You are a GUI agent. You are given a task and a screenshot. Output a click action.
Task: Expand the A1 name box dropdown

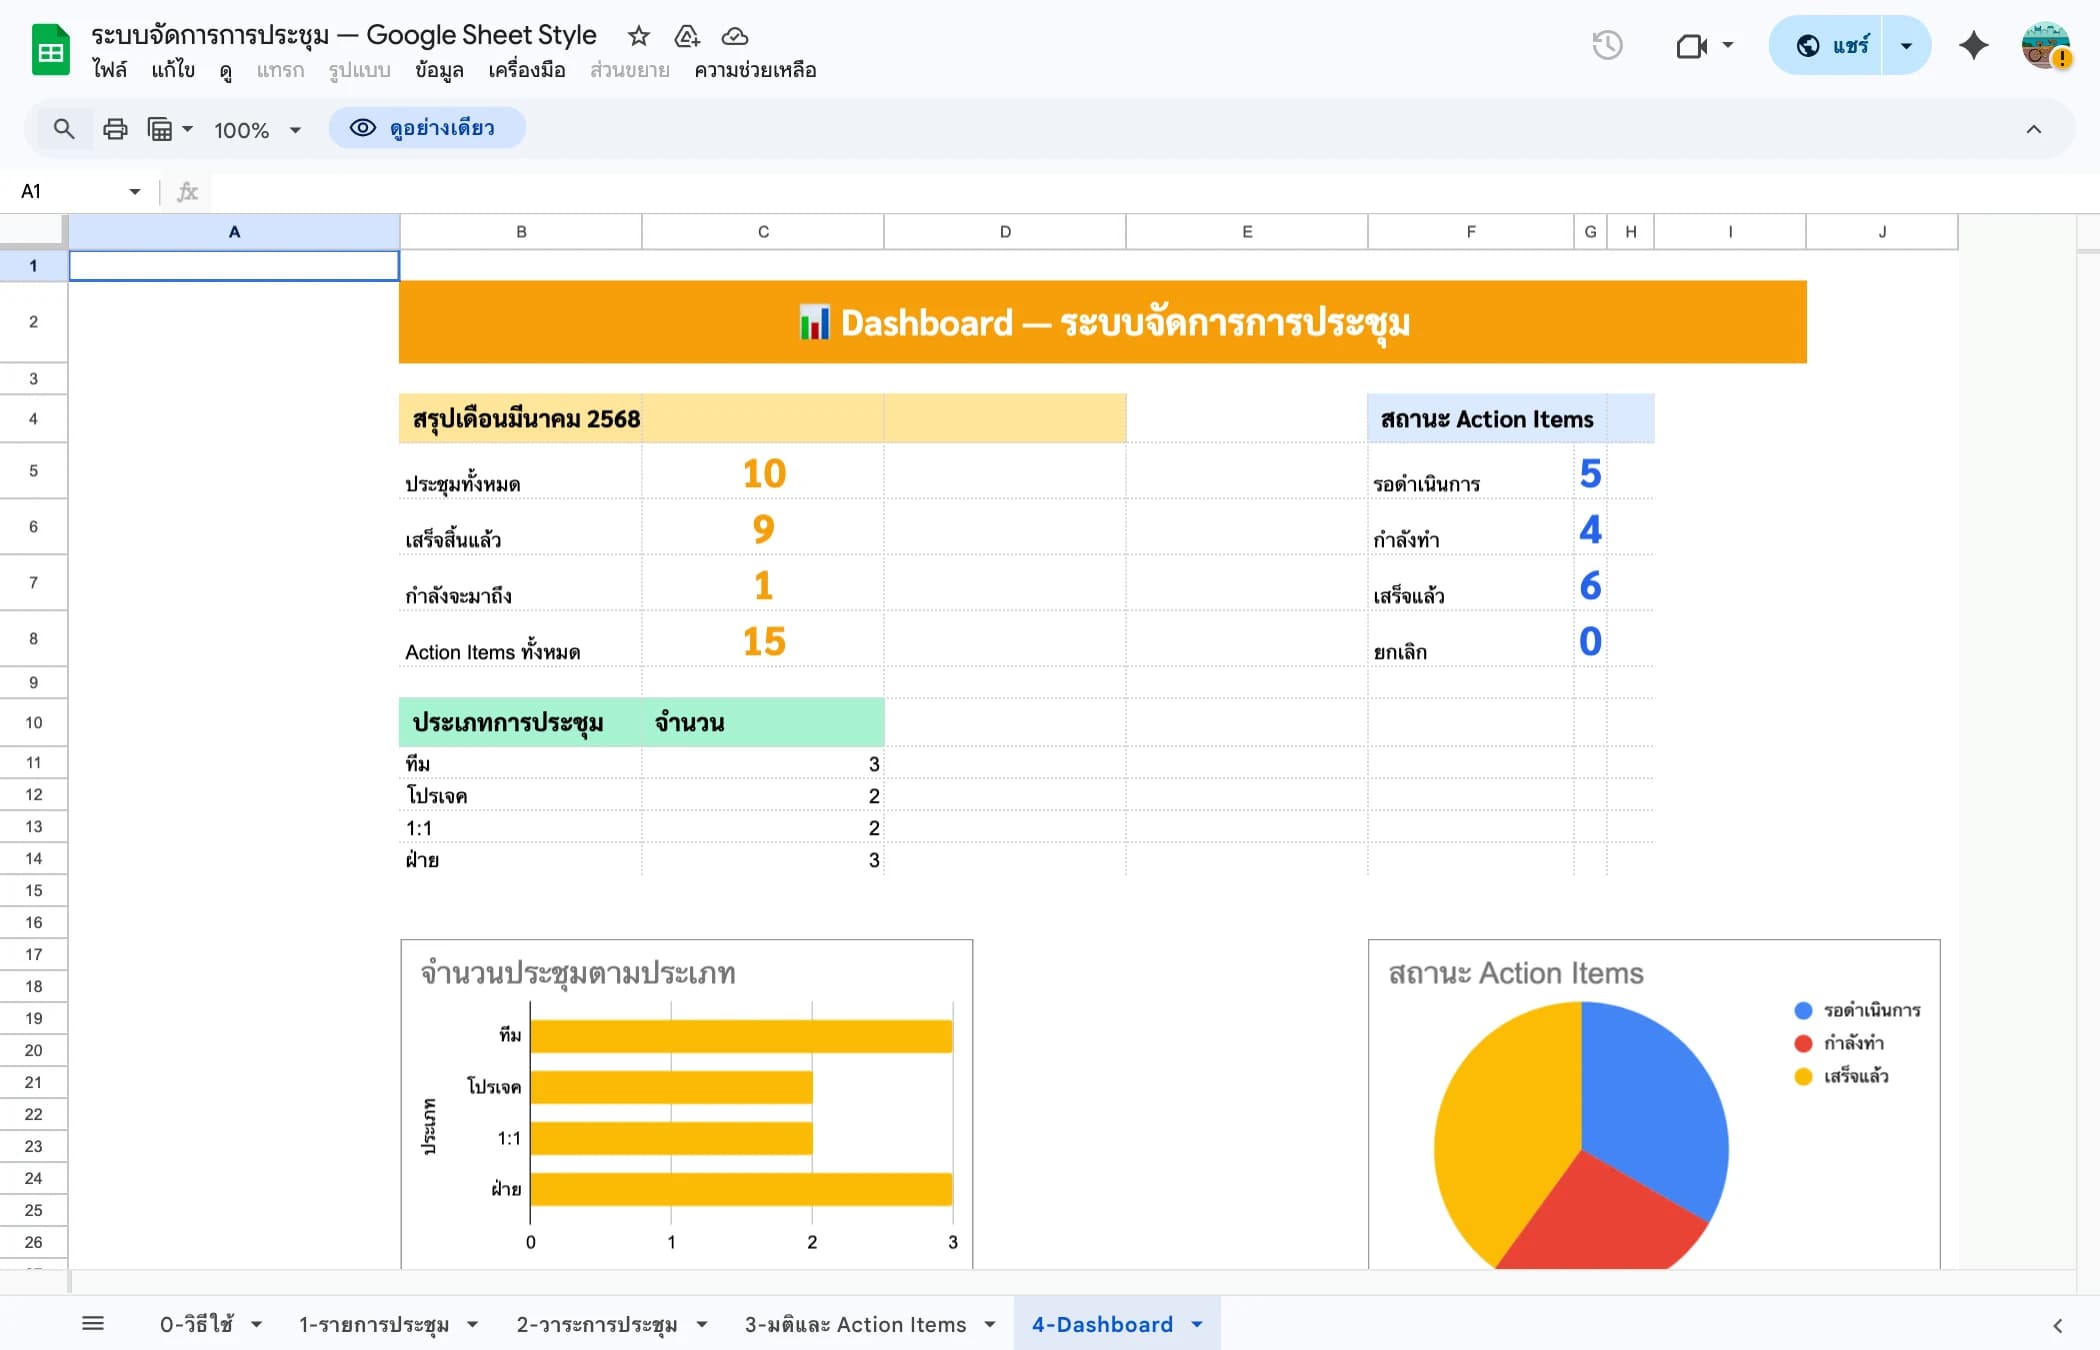(x=133, y=191)
